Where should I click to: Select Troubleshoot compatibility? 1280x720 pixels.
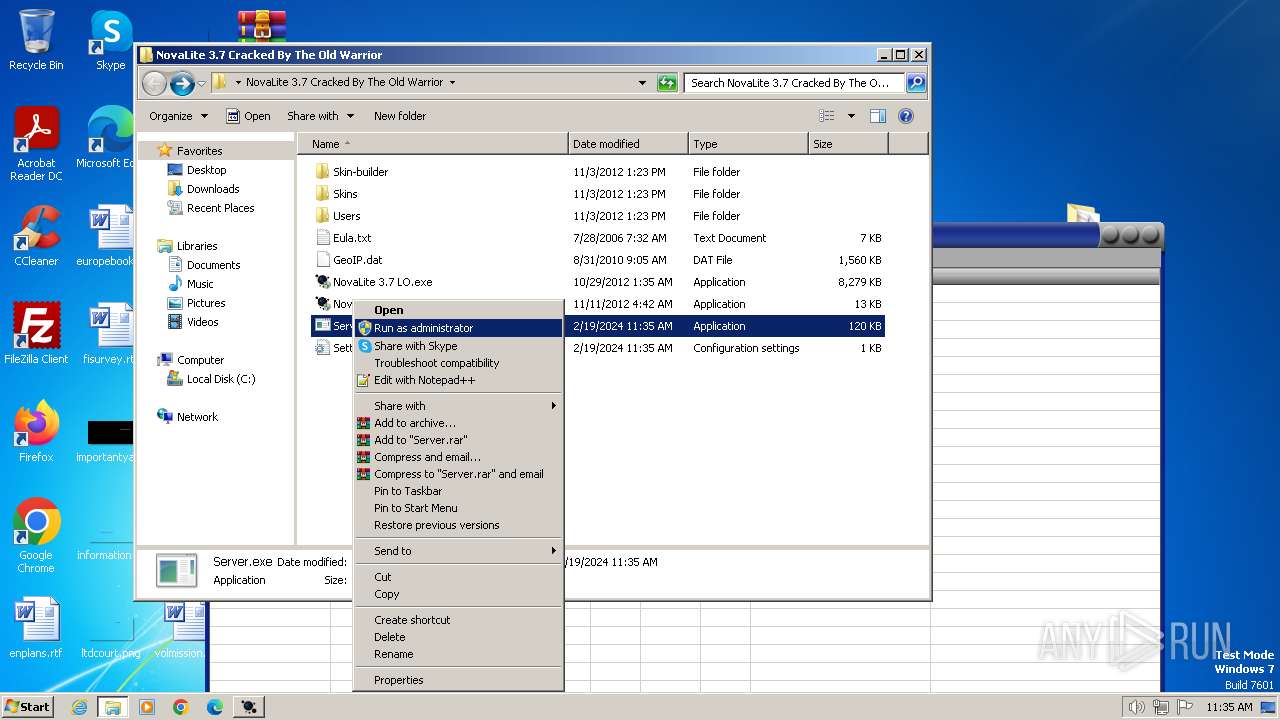click(x=458, y=363)
